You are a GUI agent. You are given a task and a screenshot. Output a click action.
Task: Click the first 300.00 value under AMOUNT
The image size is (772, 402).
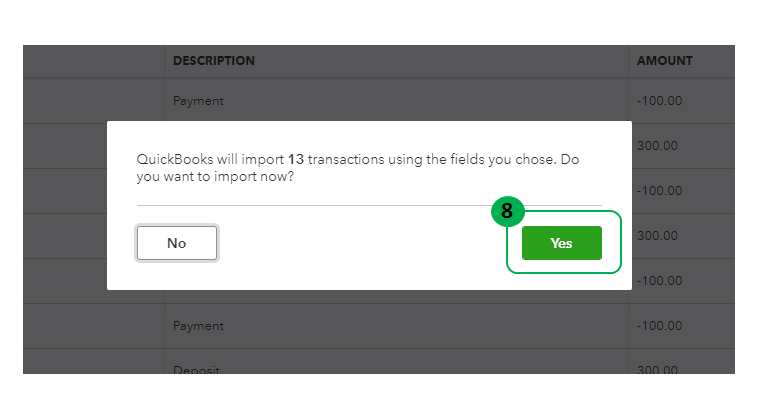(x=657, y=146)
